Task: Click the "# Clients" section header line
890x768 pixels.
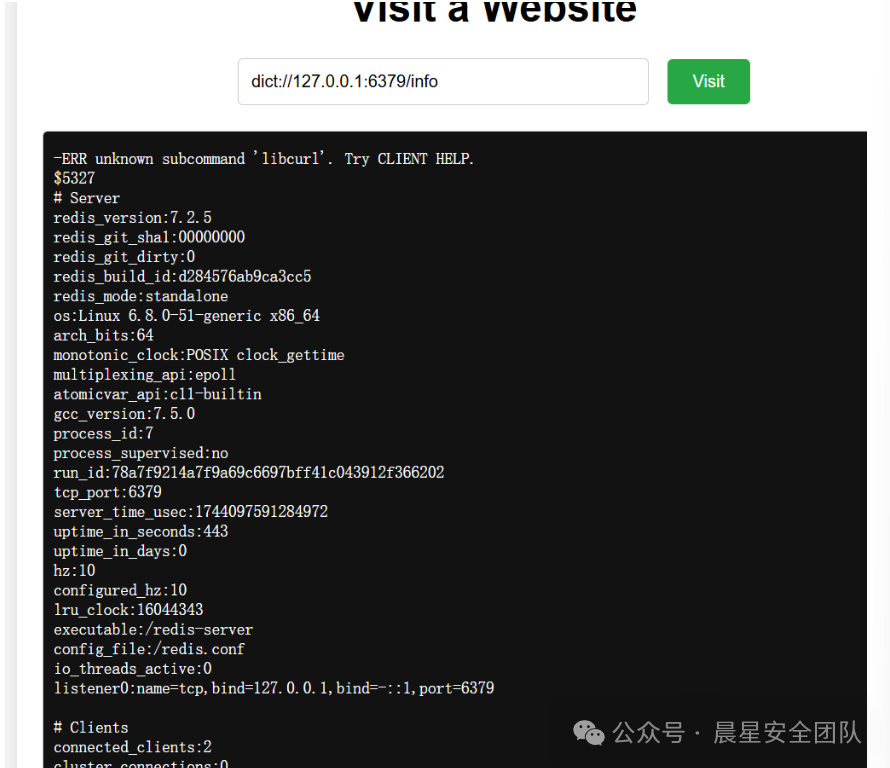Action: point(91,727)
